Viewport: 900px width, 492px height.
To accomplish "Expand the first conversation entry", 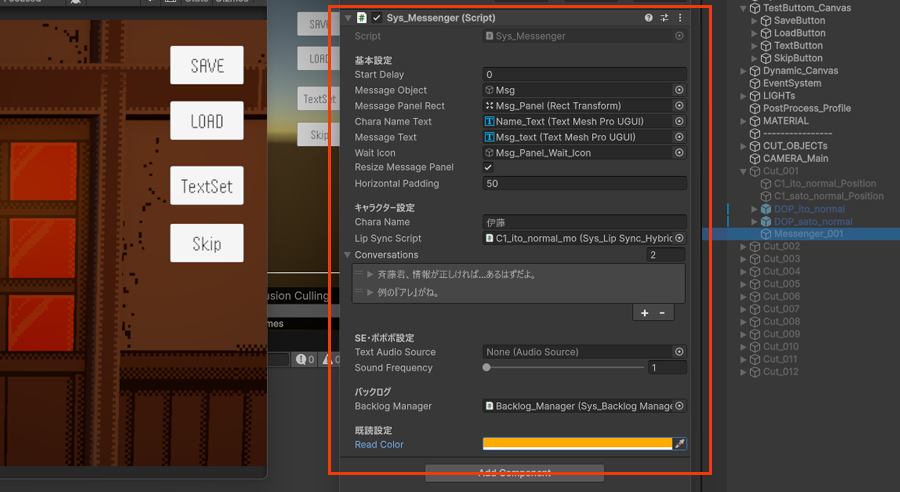I will (370, 274).
